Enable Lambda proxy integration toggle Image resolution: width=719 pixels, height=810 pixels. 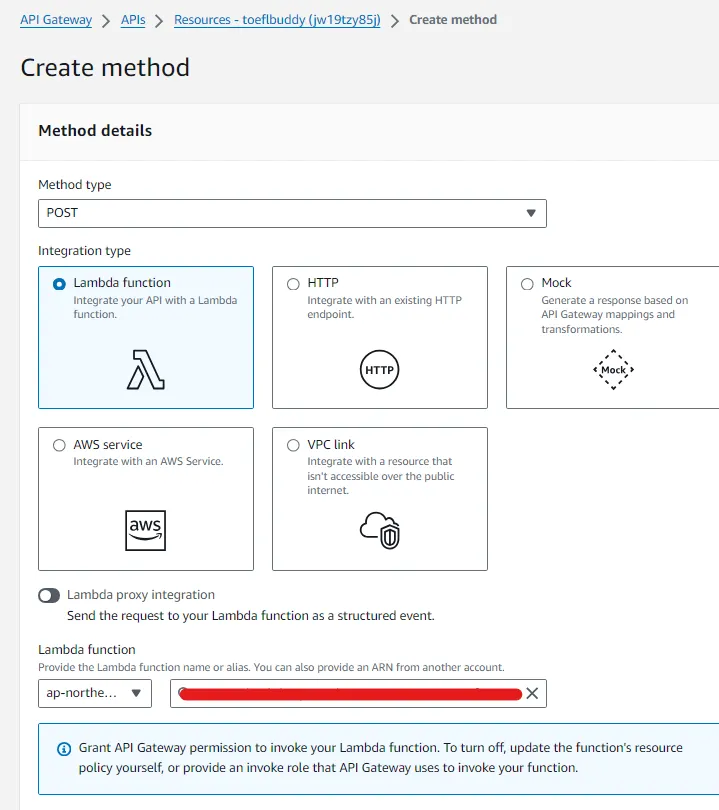pyautogui.click(x=49, y=596)
